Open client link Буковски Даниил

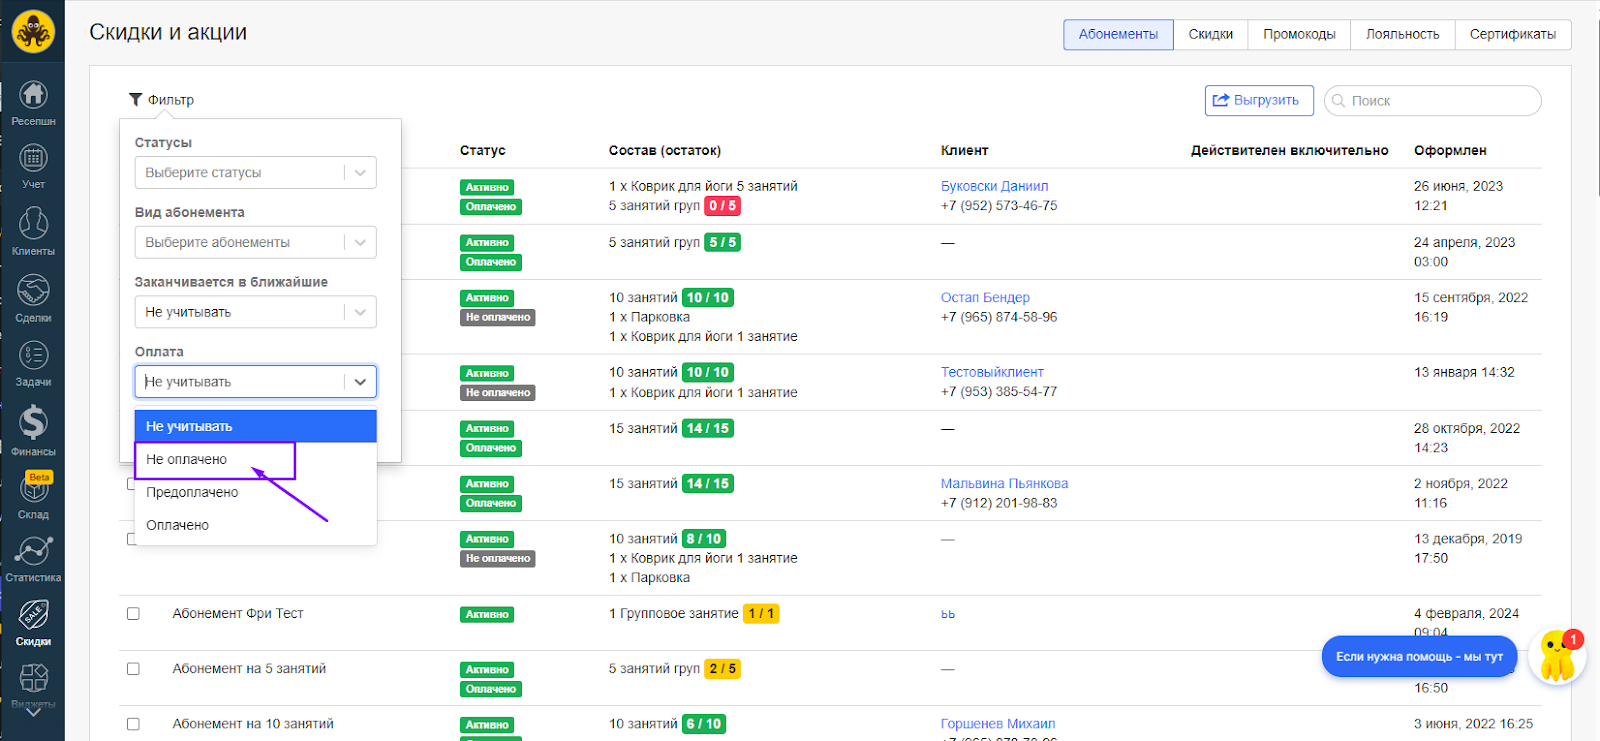pyautogui.click(x=994, y=186)
